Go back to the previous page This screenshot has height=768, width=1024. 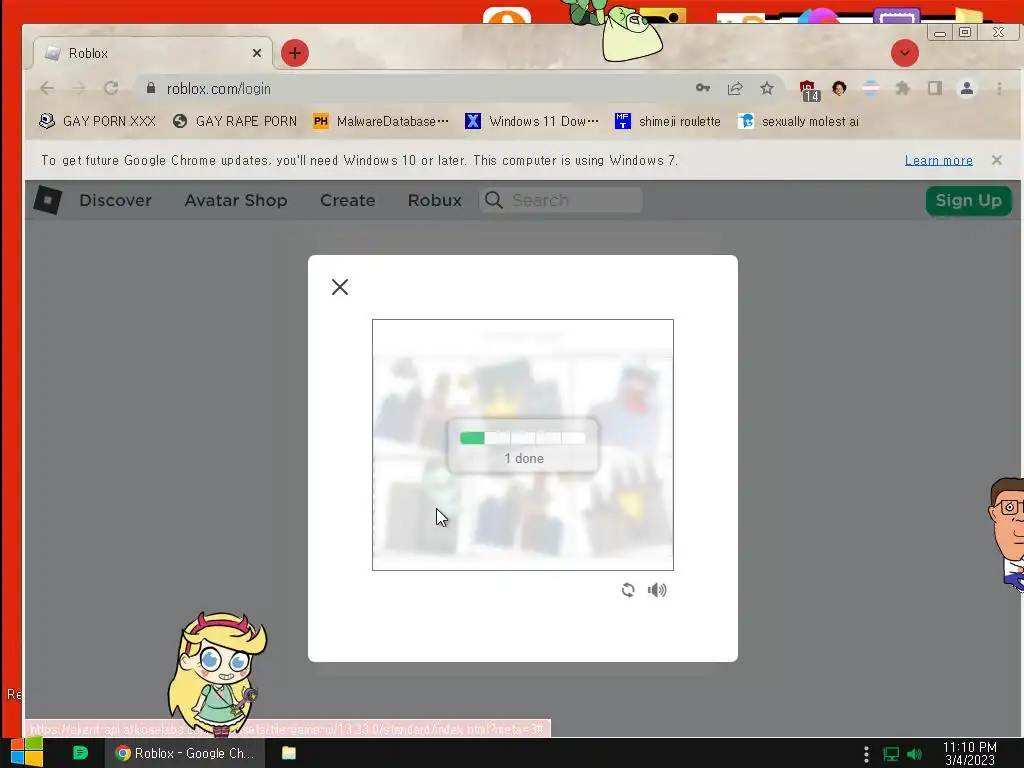click(47, 88)
